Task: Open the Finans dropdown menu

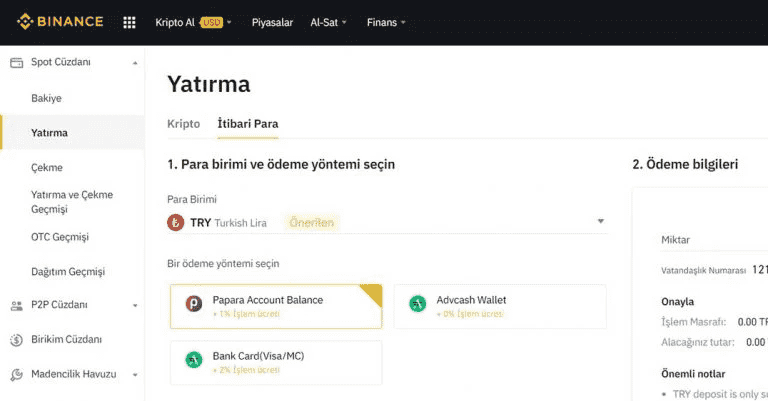Action: (x=386, y=23)
